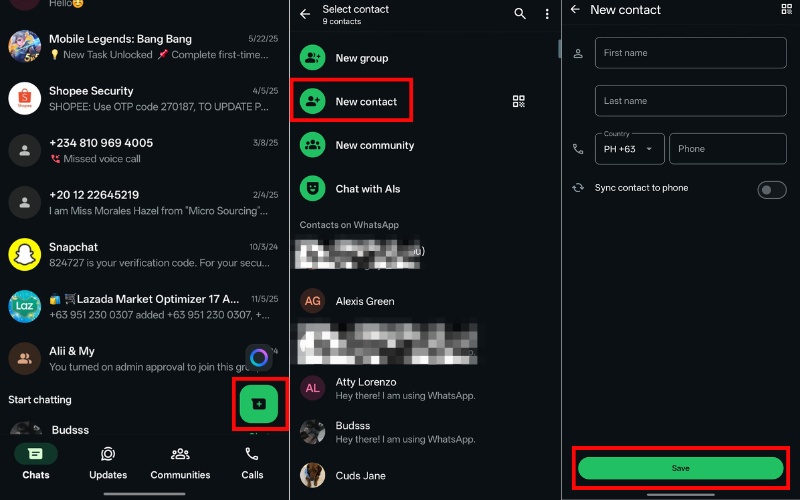Click the First name input field
Screen dimensions: 800x500
point(690,53)
